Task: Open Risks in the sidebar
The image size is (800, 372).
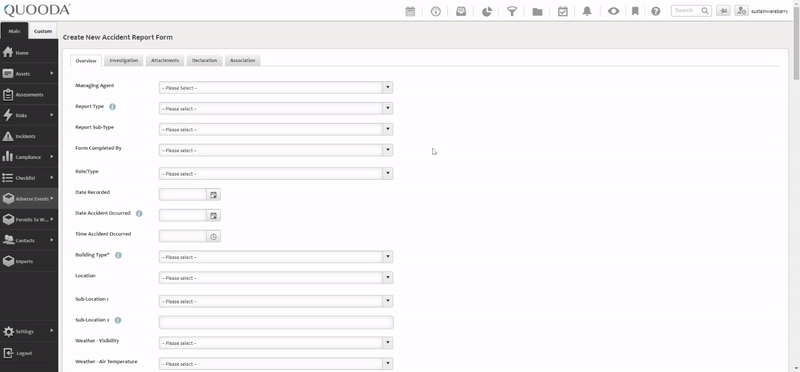Action: coord(29,115)
